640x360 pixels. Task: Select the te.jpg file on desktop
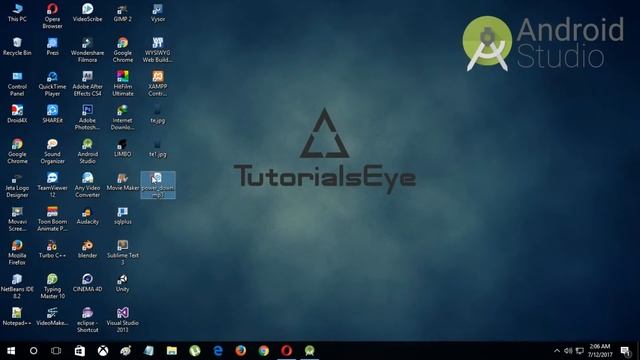[x=158, y=114]
